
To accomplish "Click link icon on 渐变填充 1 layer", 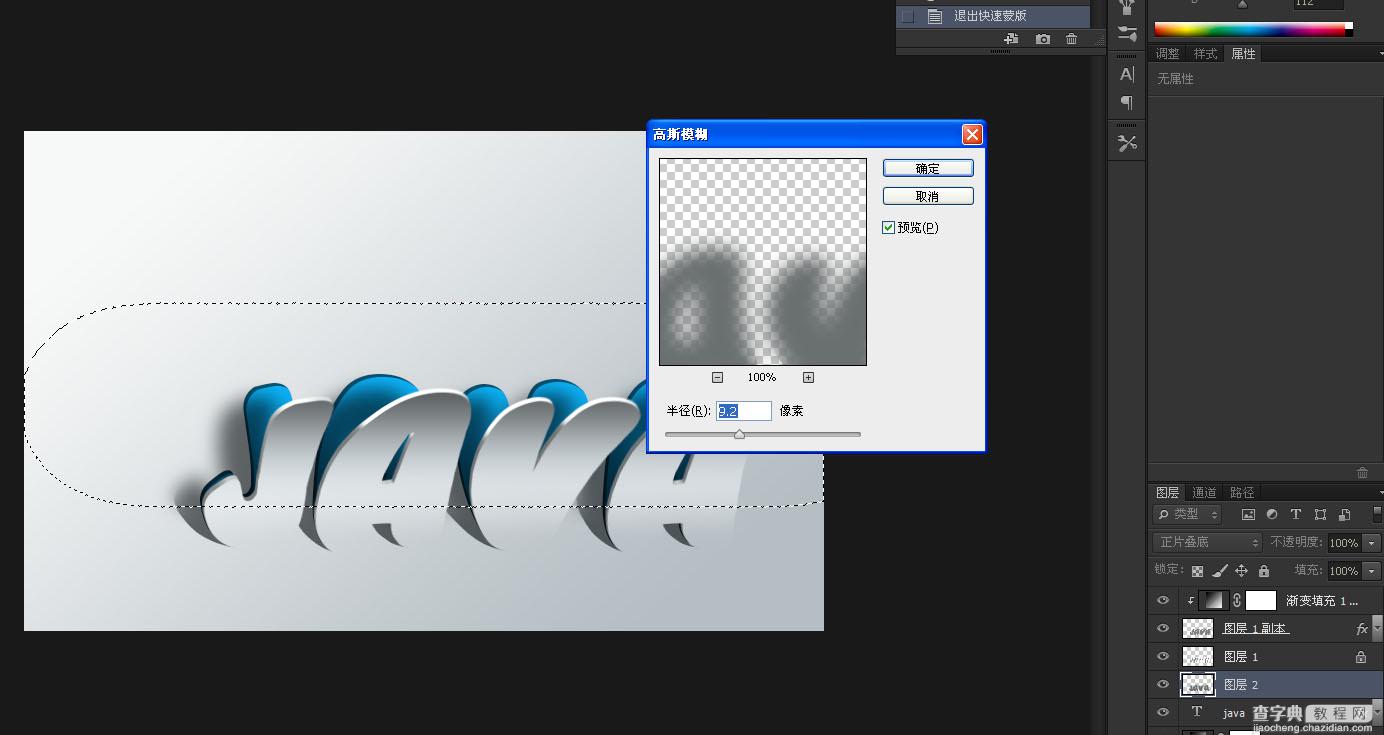I will [x=1237, y=600].
